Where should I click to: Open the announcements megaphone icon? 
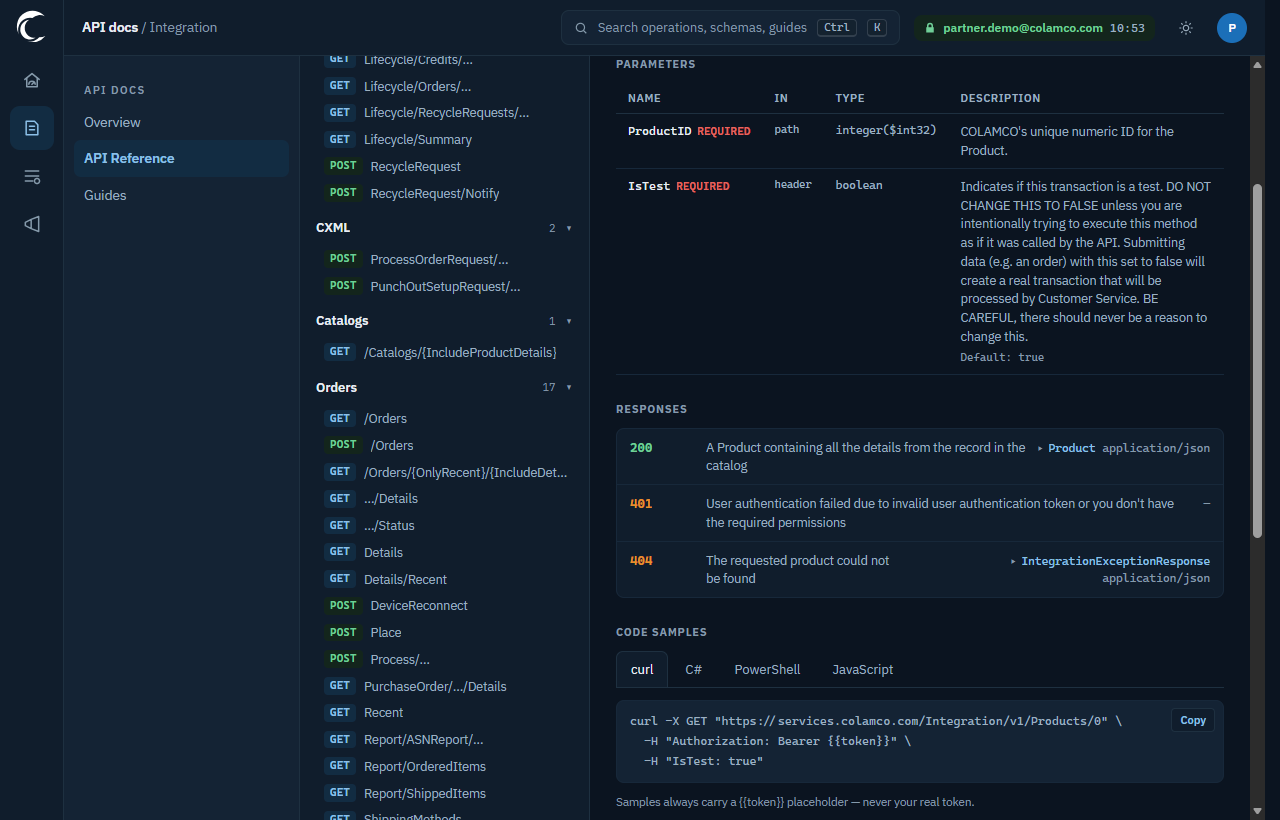32,224
